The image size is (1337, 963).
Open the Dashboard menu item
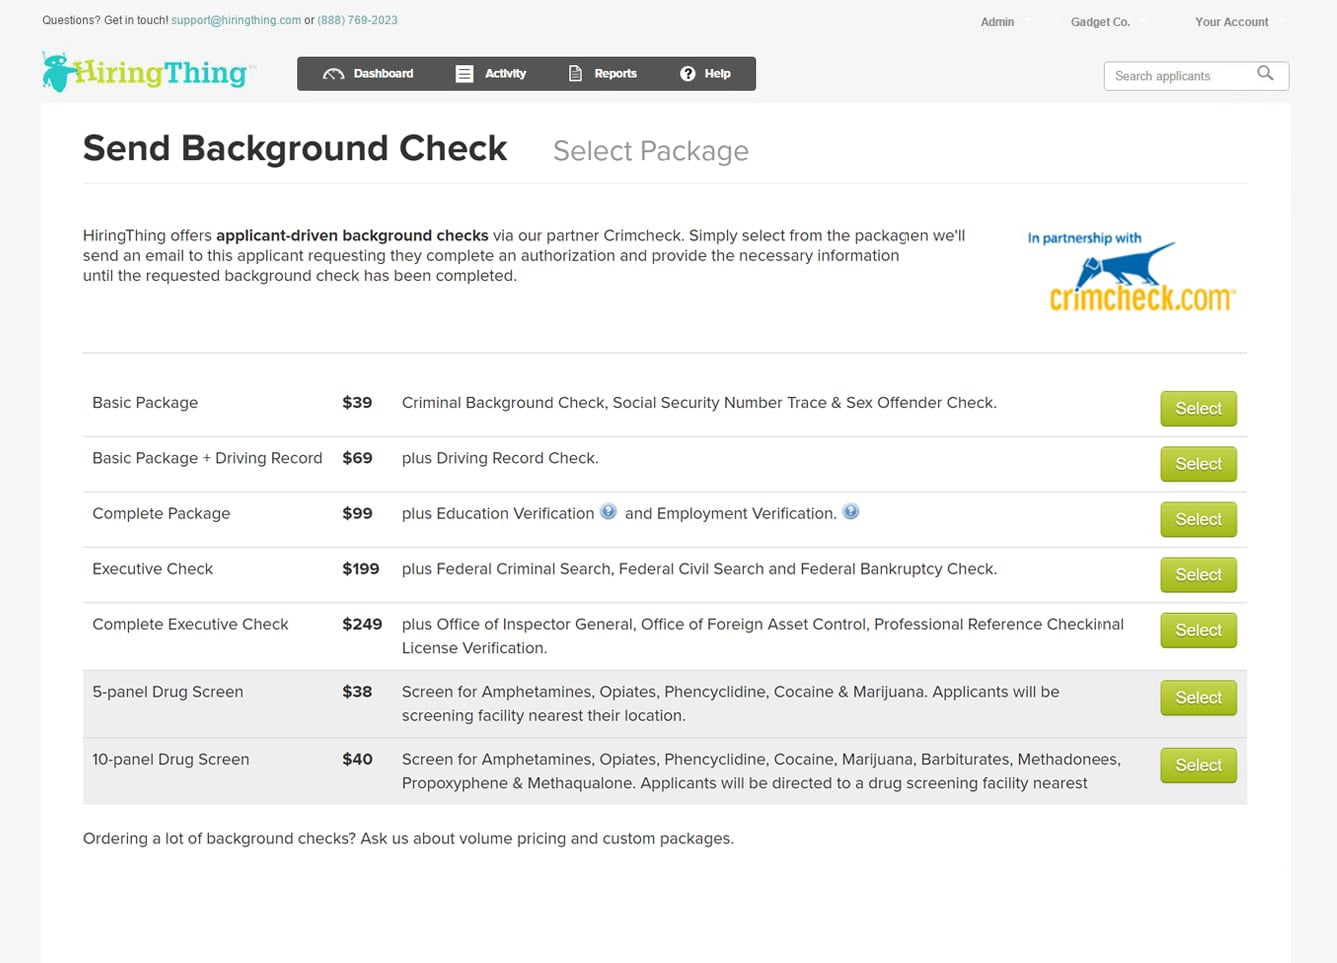[368, 74]
